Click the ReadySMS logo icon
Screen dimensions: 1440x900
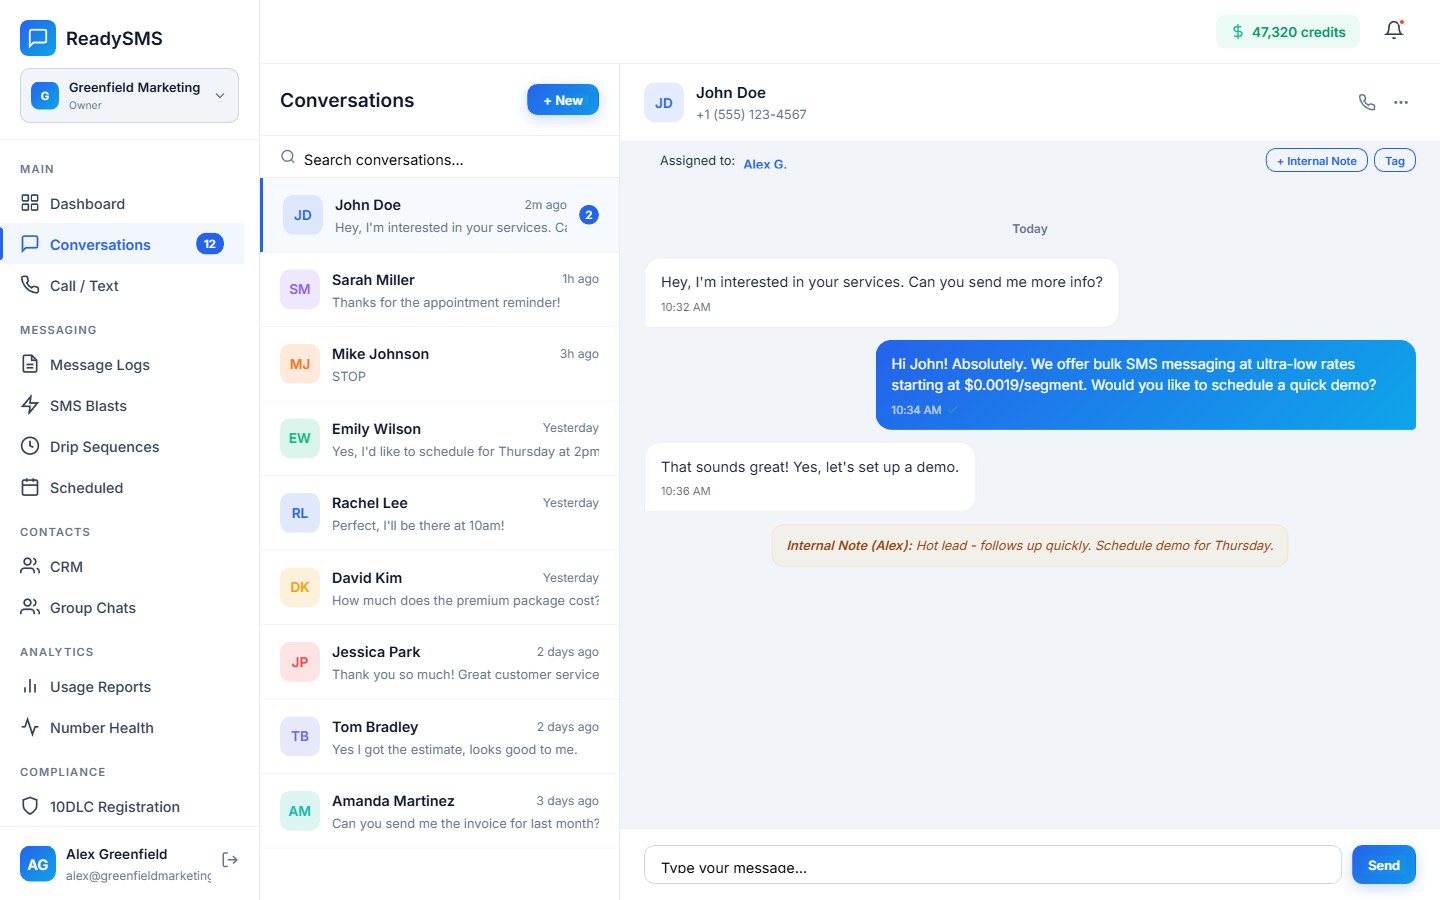(38, 38)
